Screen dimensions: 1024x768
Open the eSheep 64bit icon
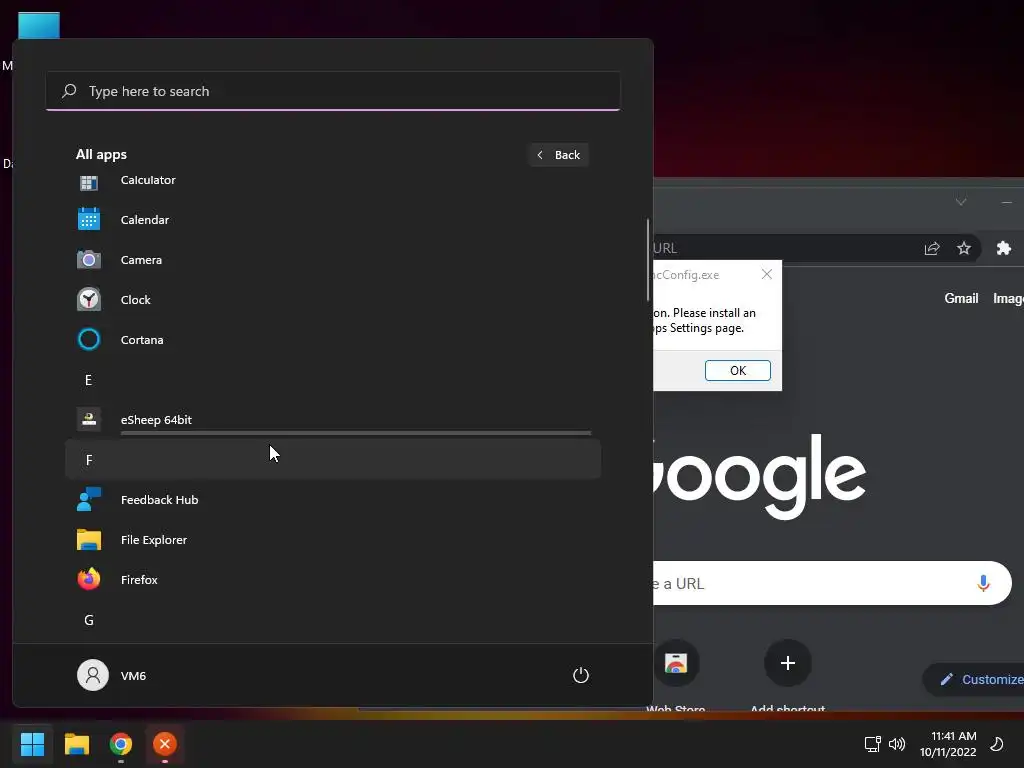89,419
